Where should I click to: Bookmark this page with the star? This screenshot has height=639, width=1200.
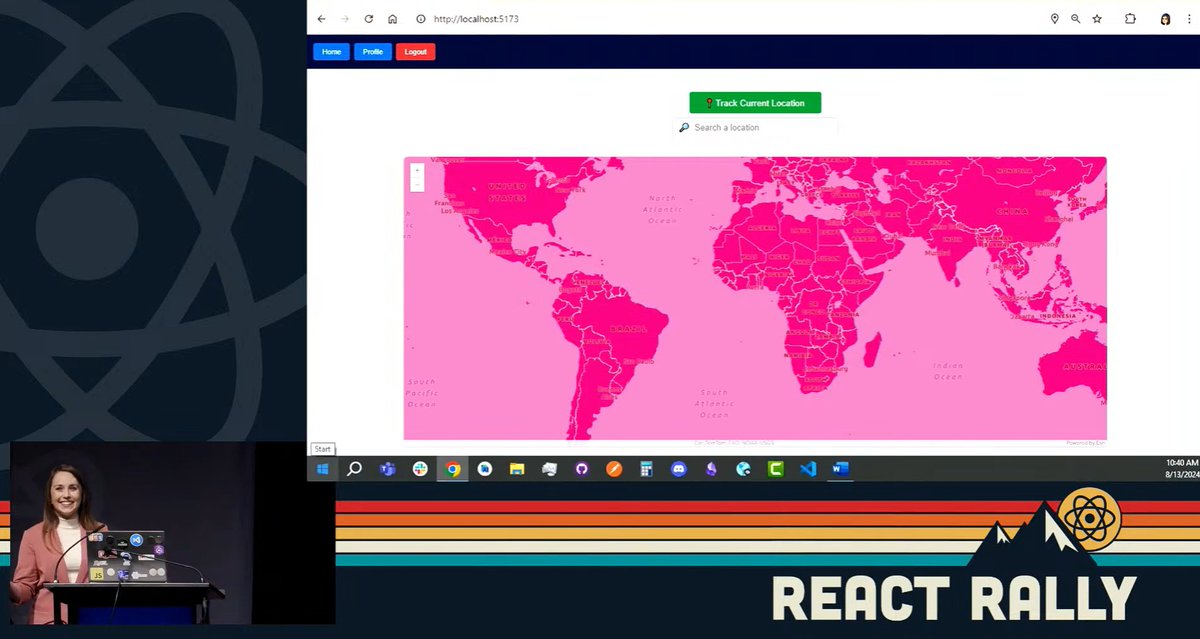click(x=1097, y=19)
